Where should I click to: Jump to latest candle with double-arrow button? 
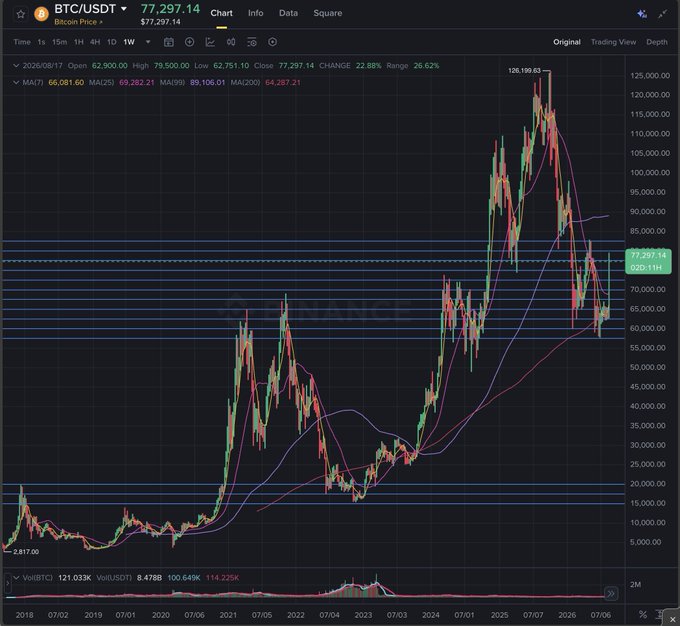(611, 593)
